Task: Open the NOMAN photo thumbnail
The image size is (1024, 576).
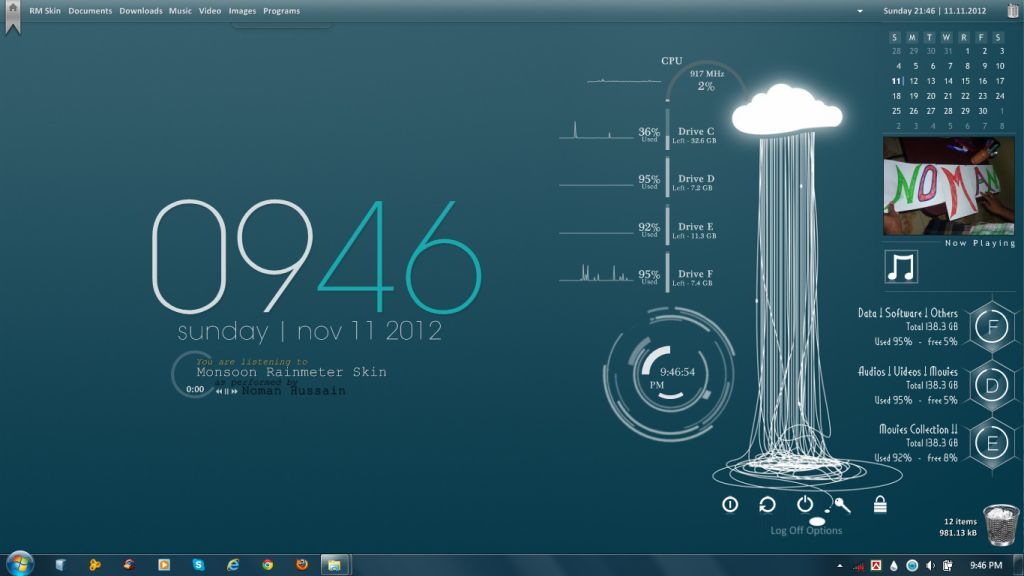Action: (948, 185)
